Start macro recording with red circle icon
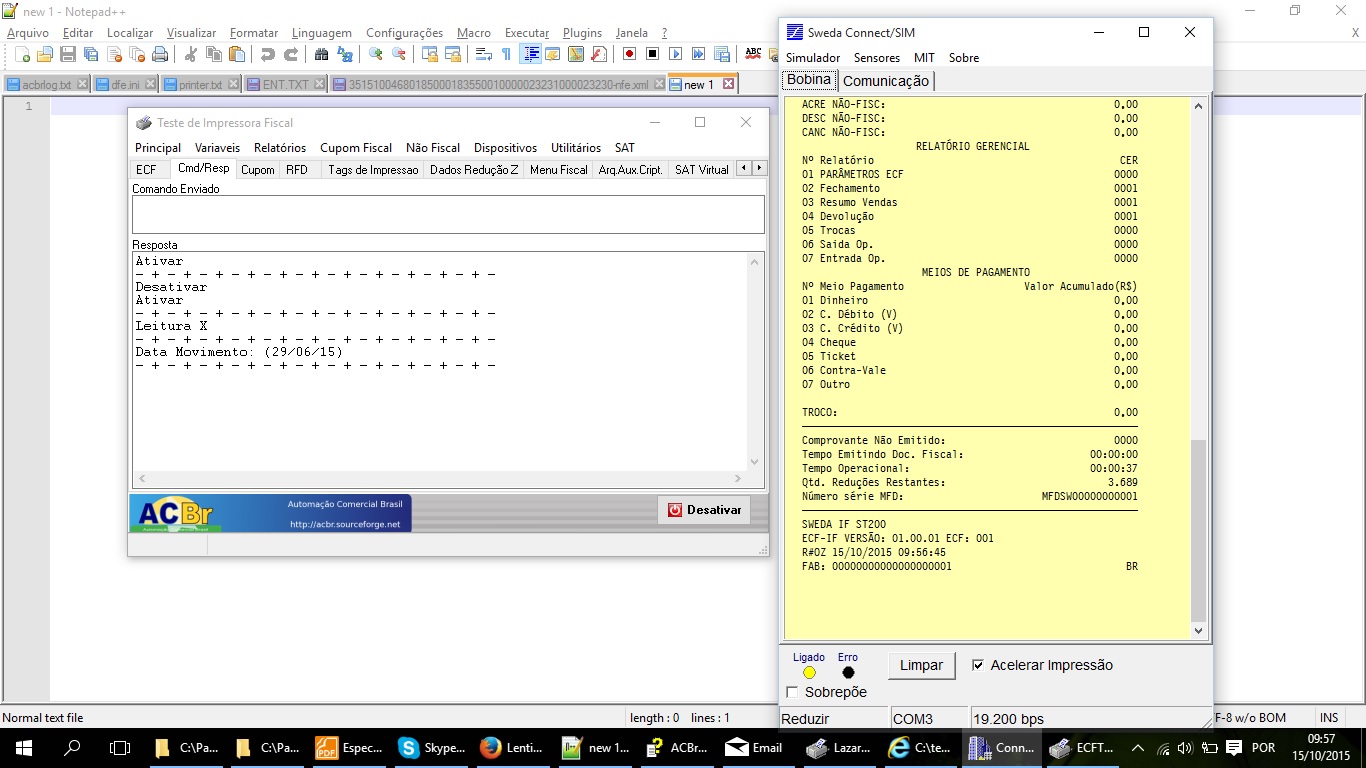The image size is (1366, 768). coord(630,54)
